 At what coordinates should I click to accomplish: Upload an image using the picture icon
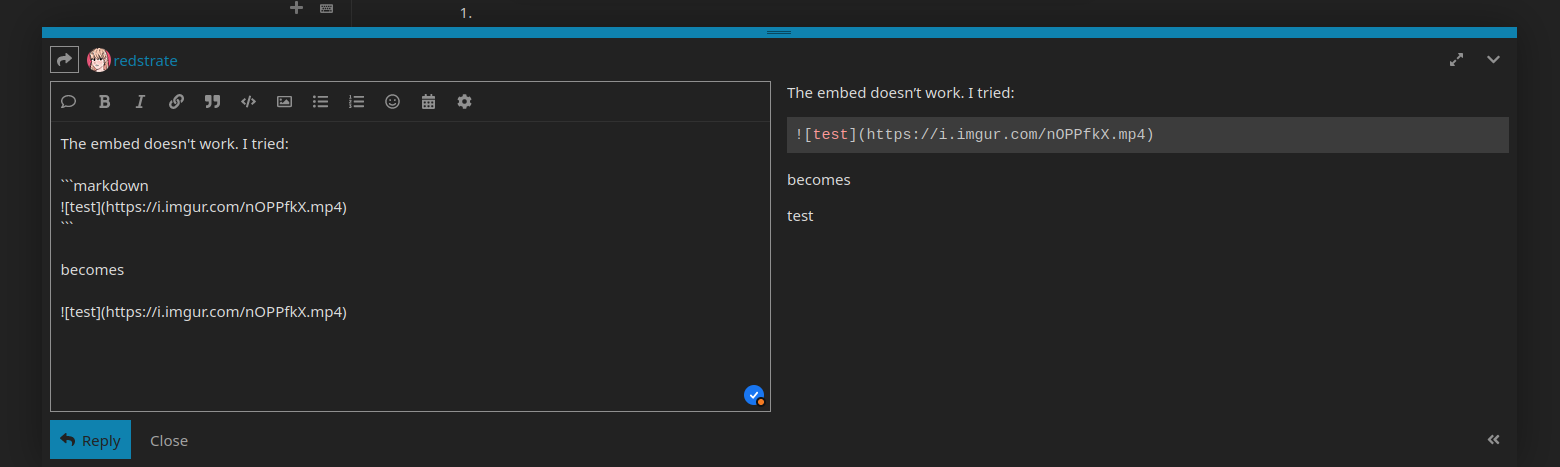284,101
